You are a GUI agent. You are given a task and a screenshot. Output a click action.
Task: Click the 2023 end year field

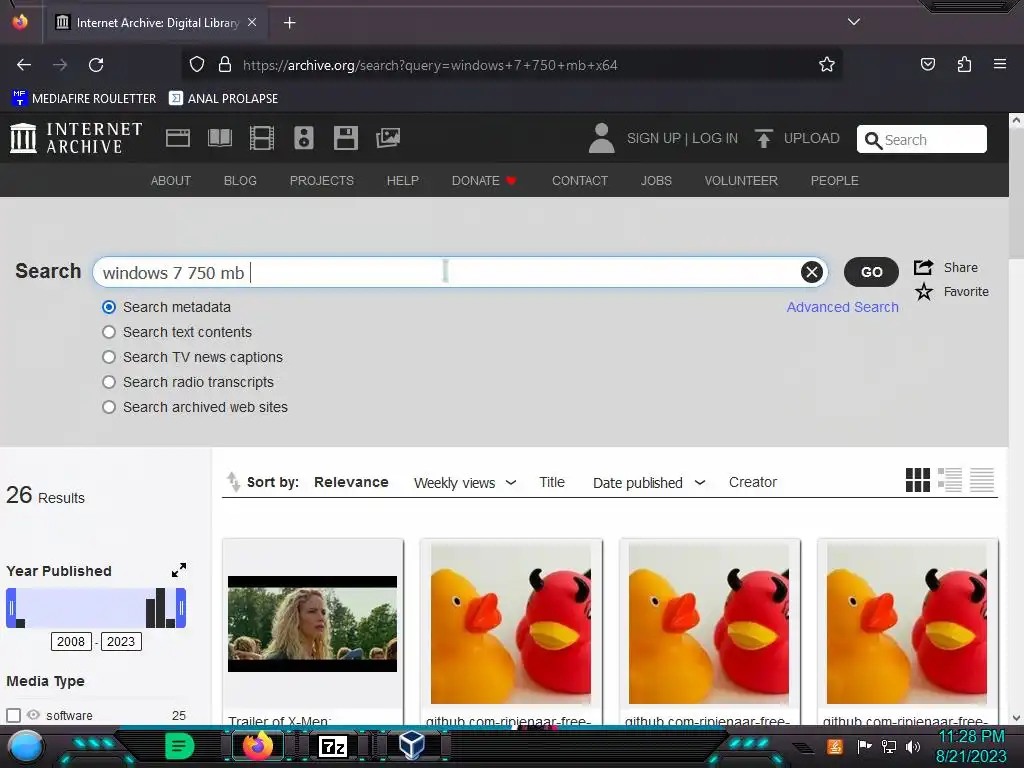click(x=121, y=641)
